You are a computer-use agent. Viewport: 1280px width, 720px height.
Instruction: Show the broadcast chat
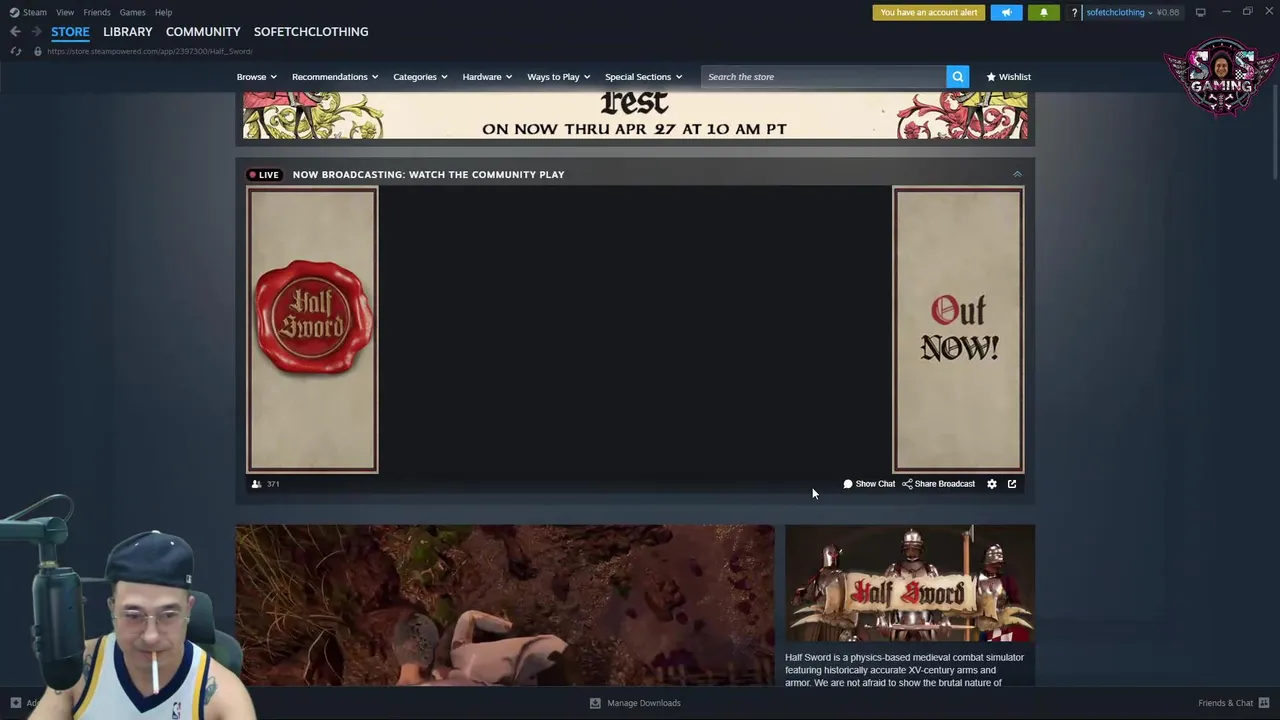tap(869, 484)
